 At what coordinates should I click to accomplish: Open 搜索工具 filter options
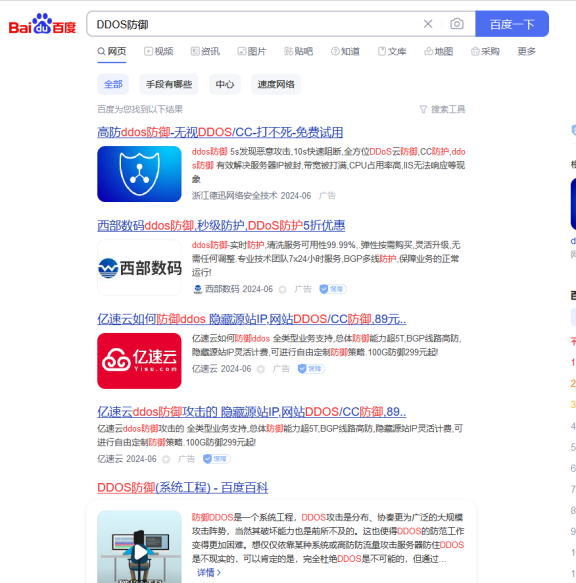click(443, 109)
